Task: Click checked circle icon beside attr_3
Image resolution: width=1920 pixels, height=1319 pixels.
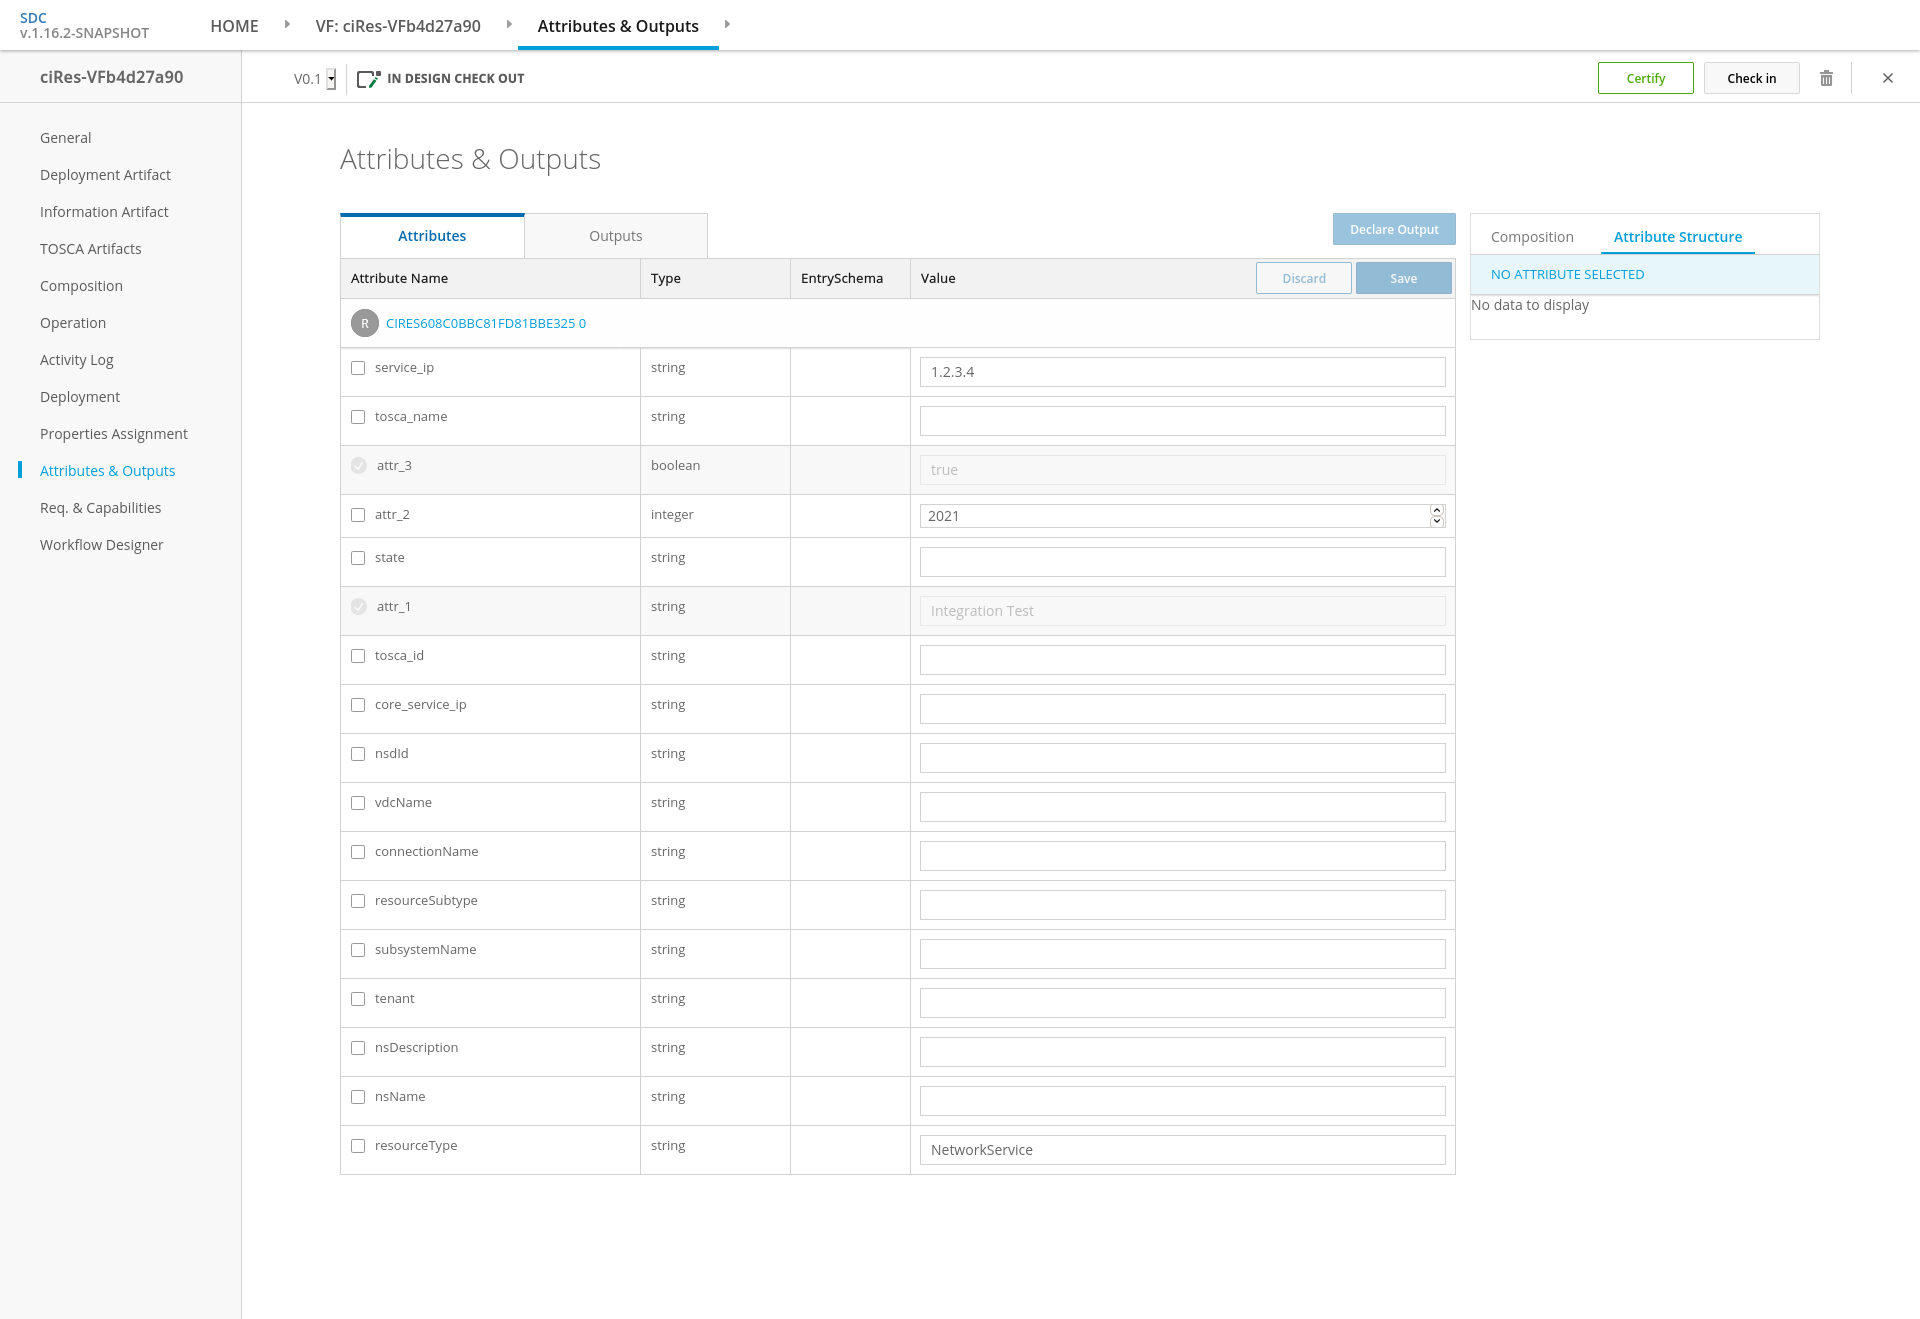Action: click(x=359, y=466)
